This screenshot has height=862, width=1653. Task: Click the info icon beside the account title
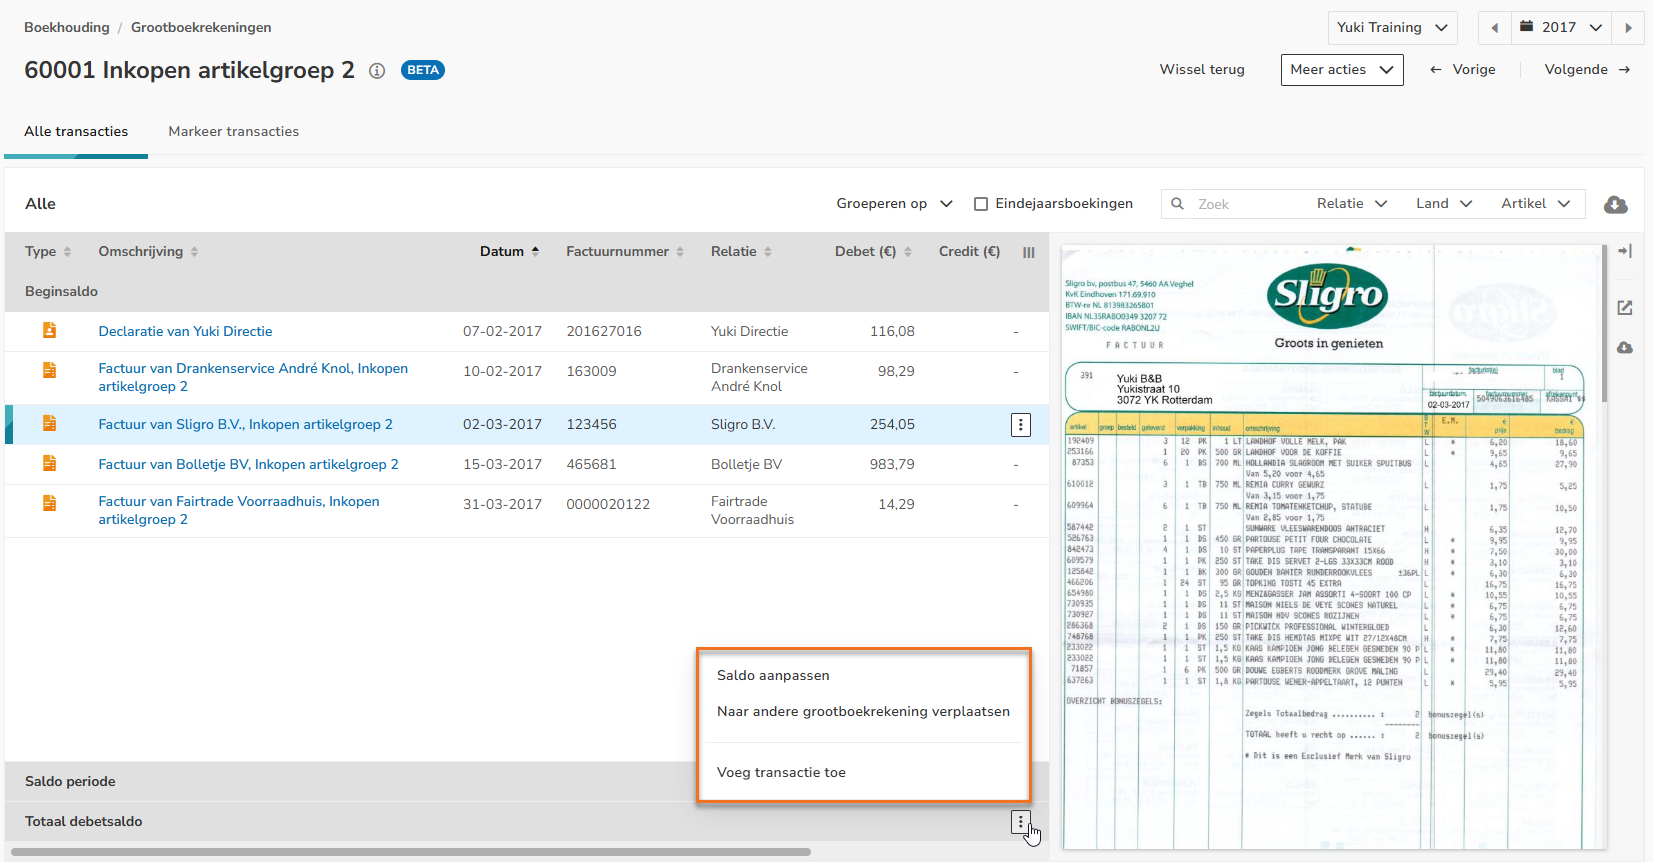click(x=377, y=71)
